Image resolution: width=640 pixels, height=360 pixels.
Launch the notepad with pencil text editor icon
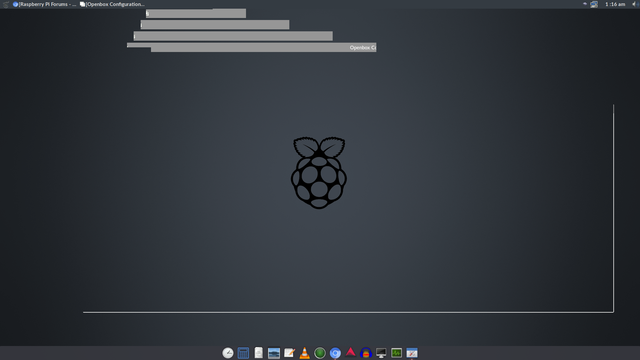[289, 353]
